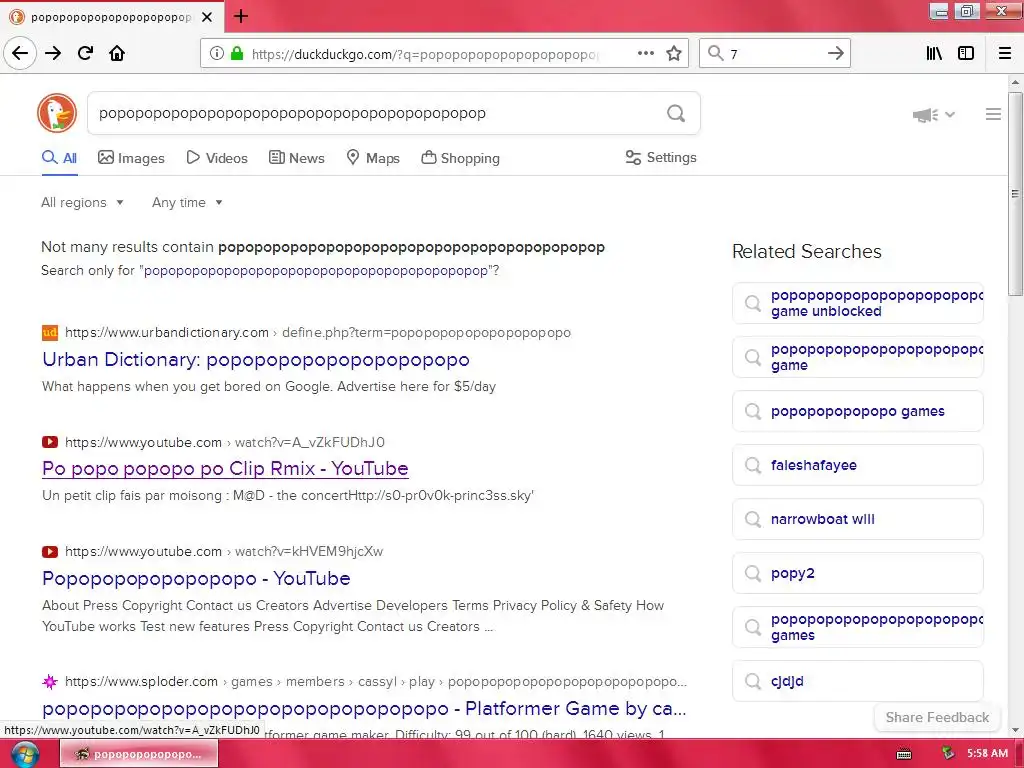This screenshot has height=768, width=1024.
Task: Click Search only for exact phrase link
Action: point(316,270)
